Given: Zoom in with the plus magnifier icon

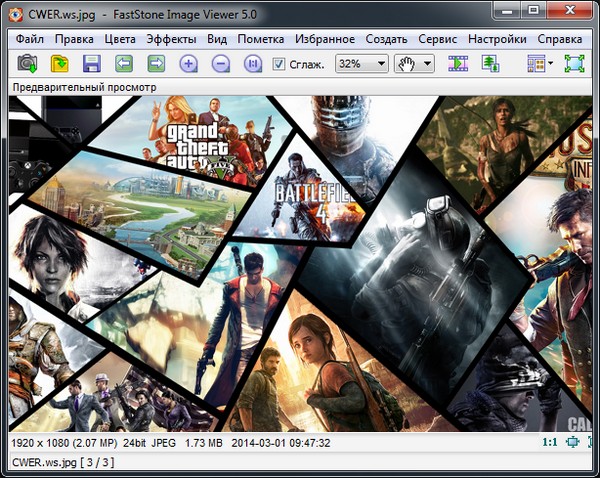Looking at the screenshot, I should tap(188, 64).
